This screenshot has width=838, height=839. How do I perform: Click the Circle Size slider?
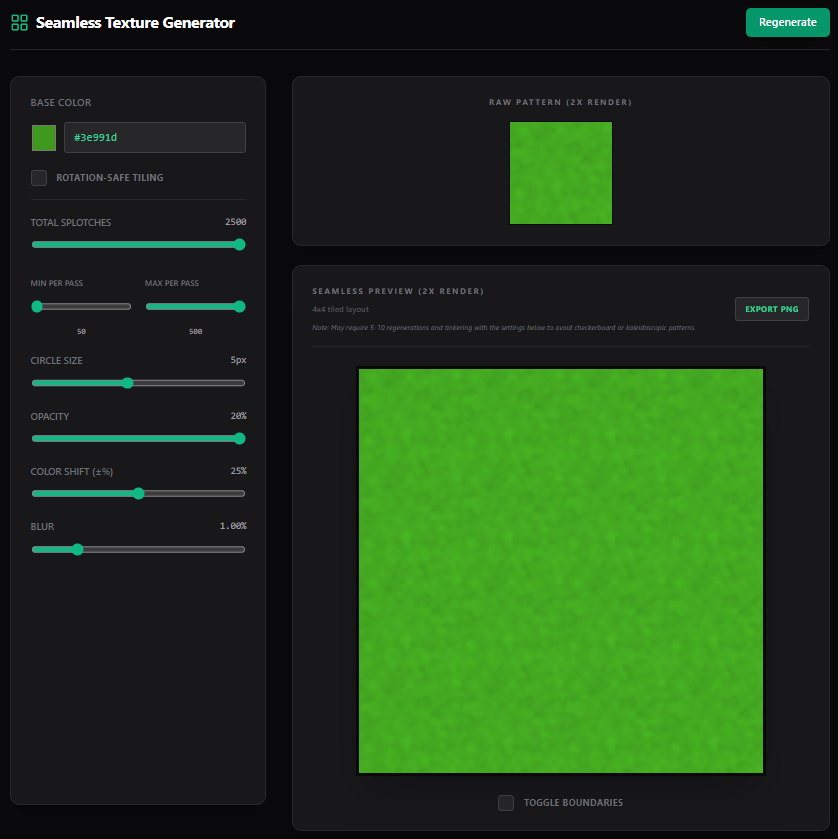coord(139,383)
